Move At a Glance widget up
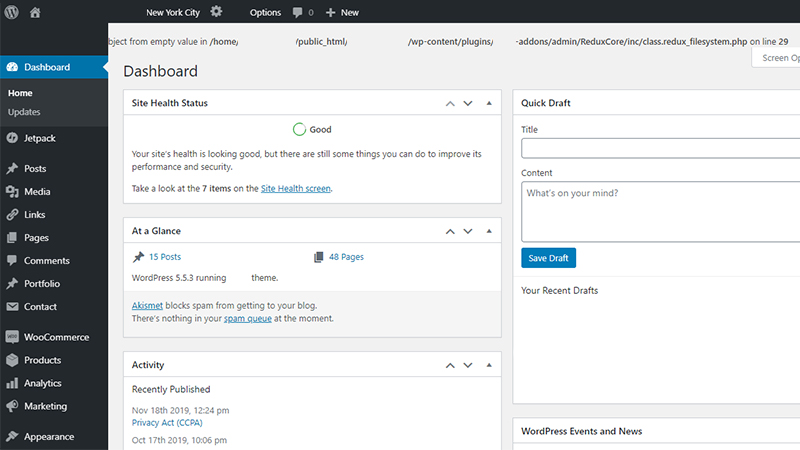Image resolution: width=800 pixels, height=450 pixels. click(450, 231)
